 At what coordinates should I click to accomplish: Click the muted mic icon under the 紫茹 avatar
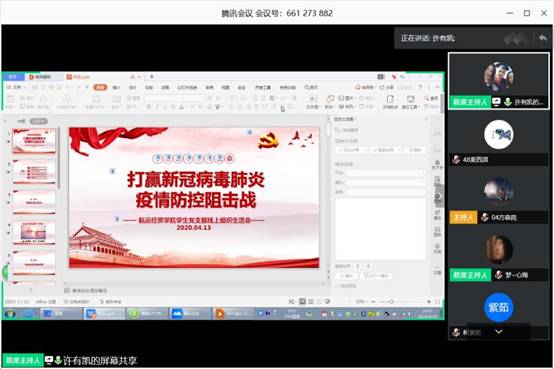[456, 332]
